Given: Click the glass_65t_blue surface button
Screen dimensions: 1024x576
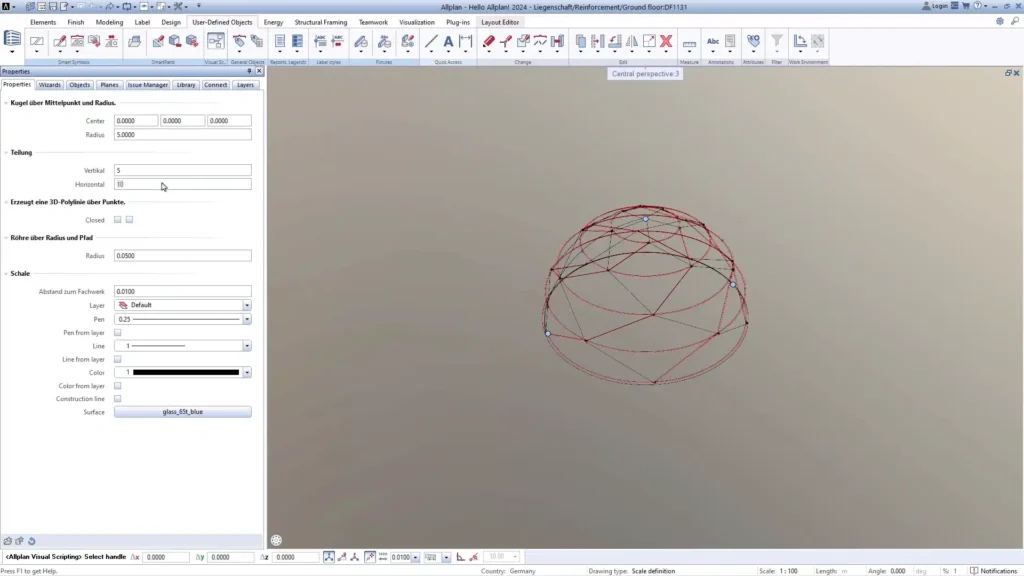Looking at the screenshot, I should point(182,411).
